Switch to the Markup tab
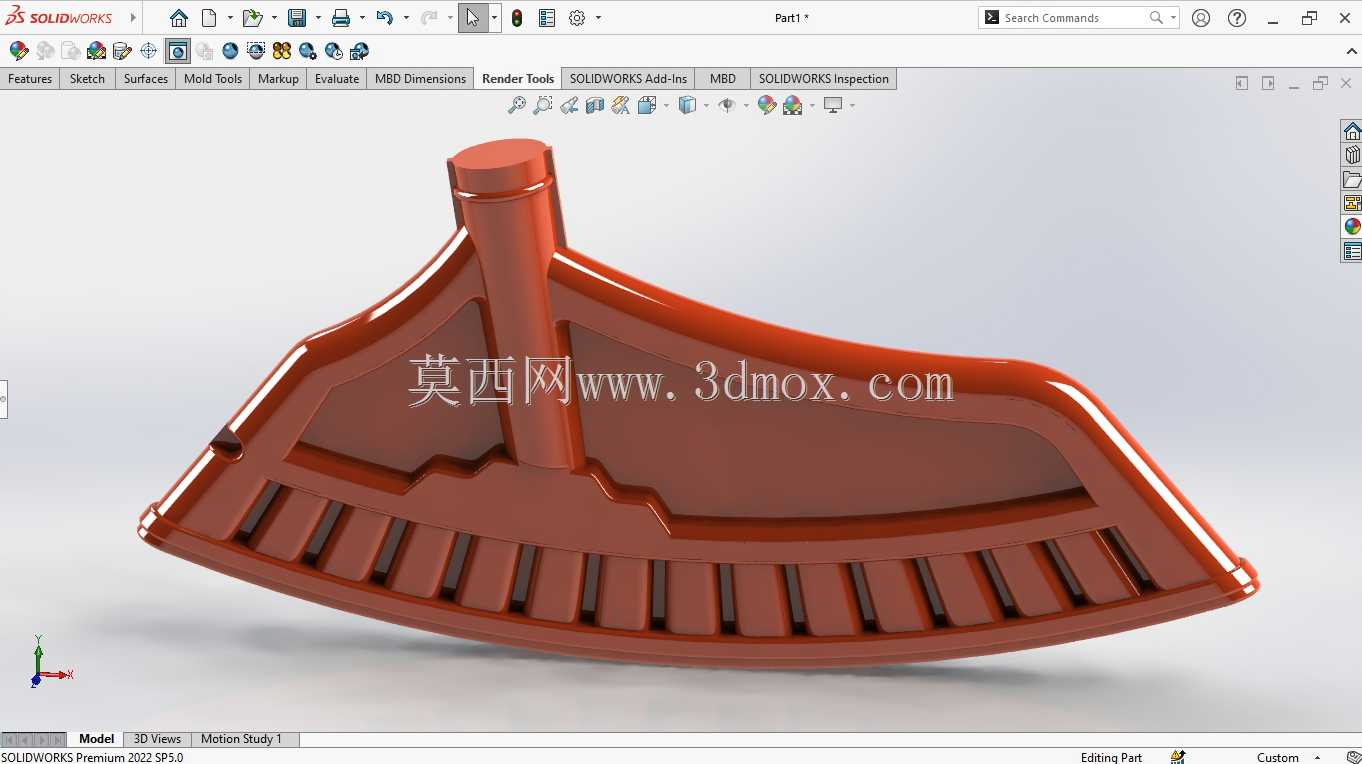The width and height of the screenshot is (1362, 764). pos(278,79)
